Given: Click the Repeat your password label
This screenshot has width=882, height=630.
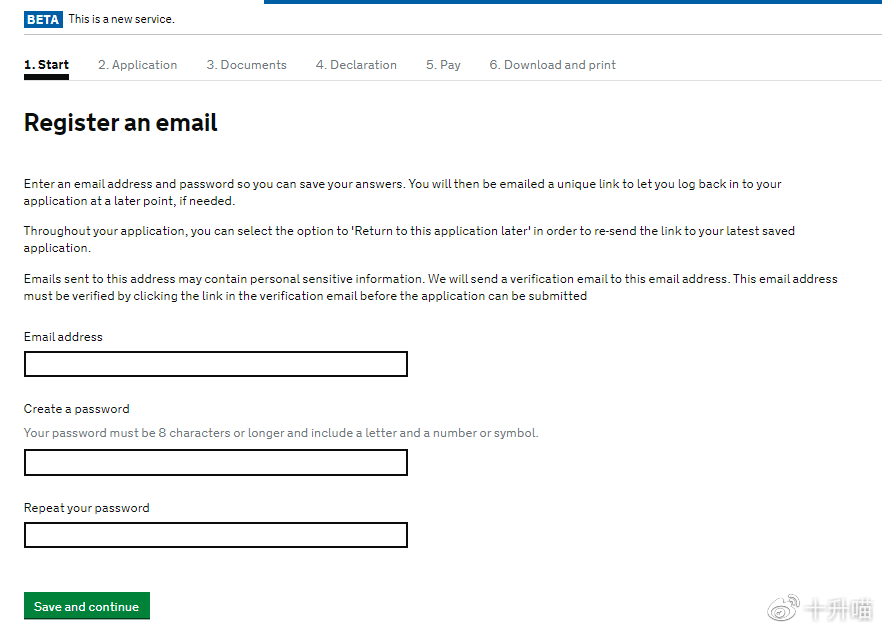Looking at the screenshot, I should tap(87, 508).
